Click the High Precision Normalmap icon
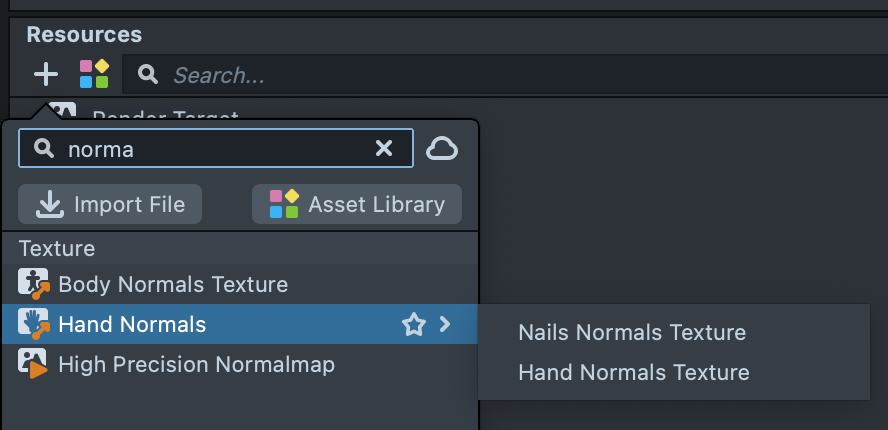Screen dimensions: 888x430 click(x=34, y=364)
